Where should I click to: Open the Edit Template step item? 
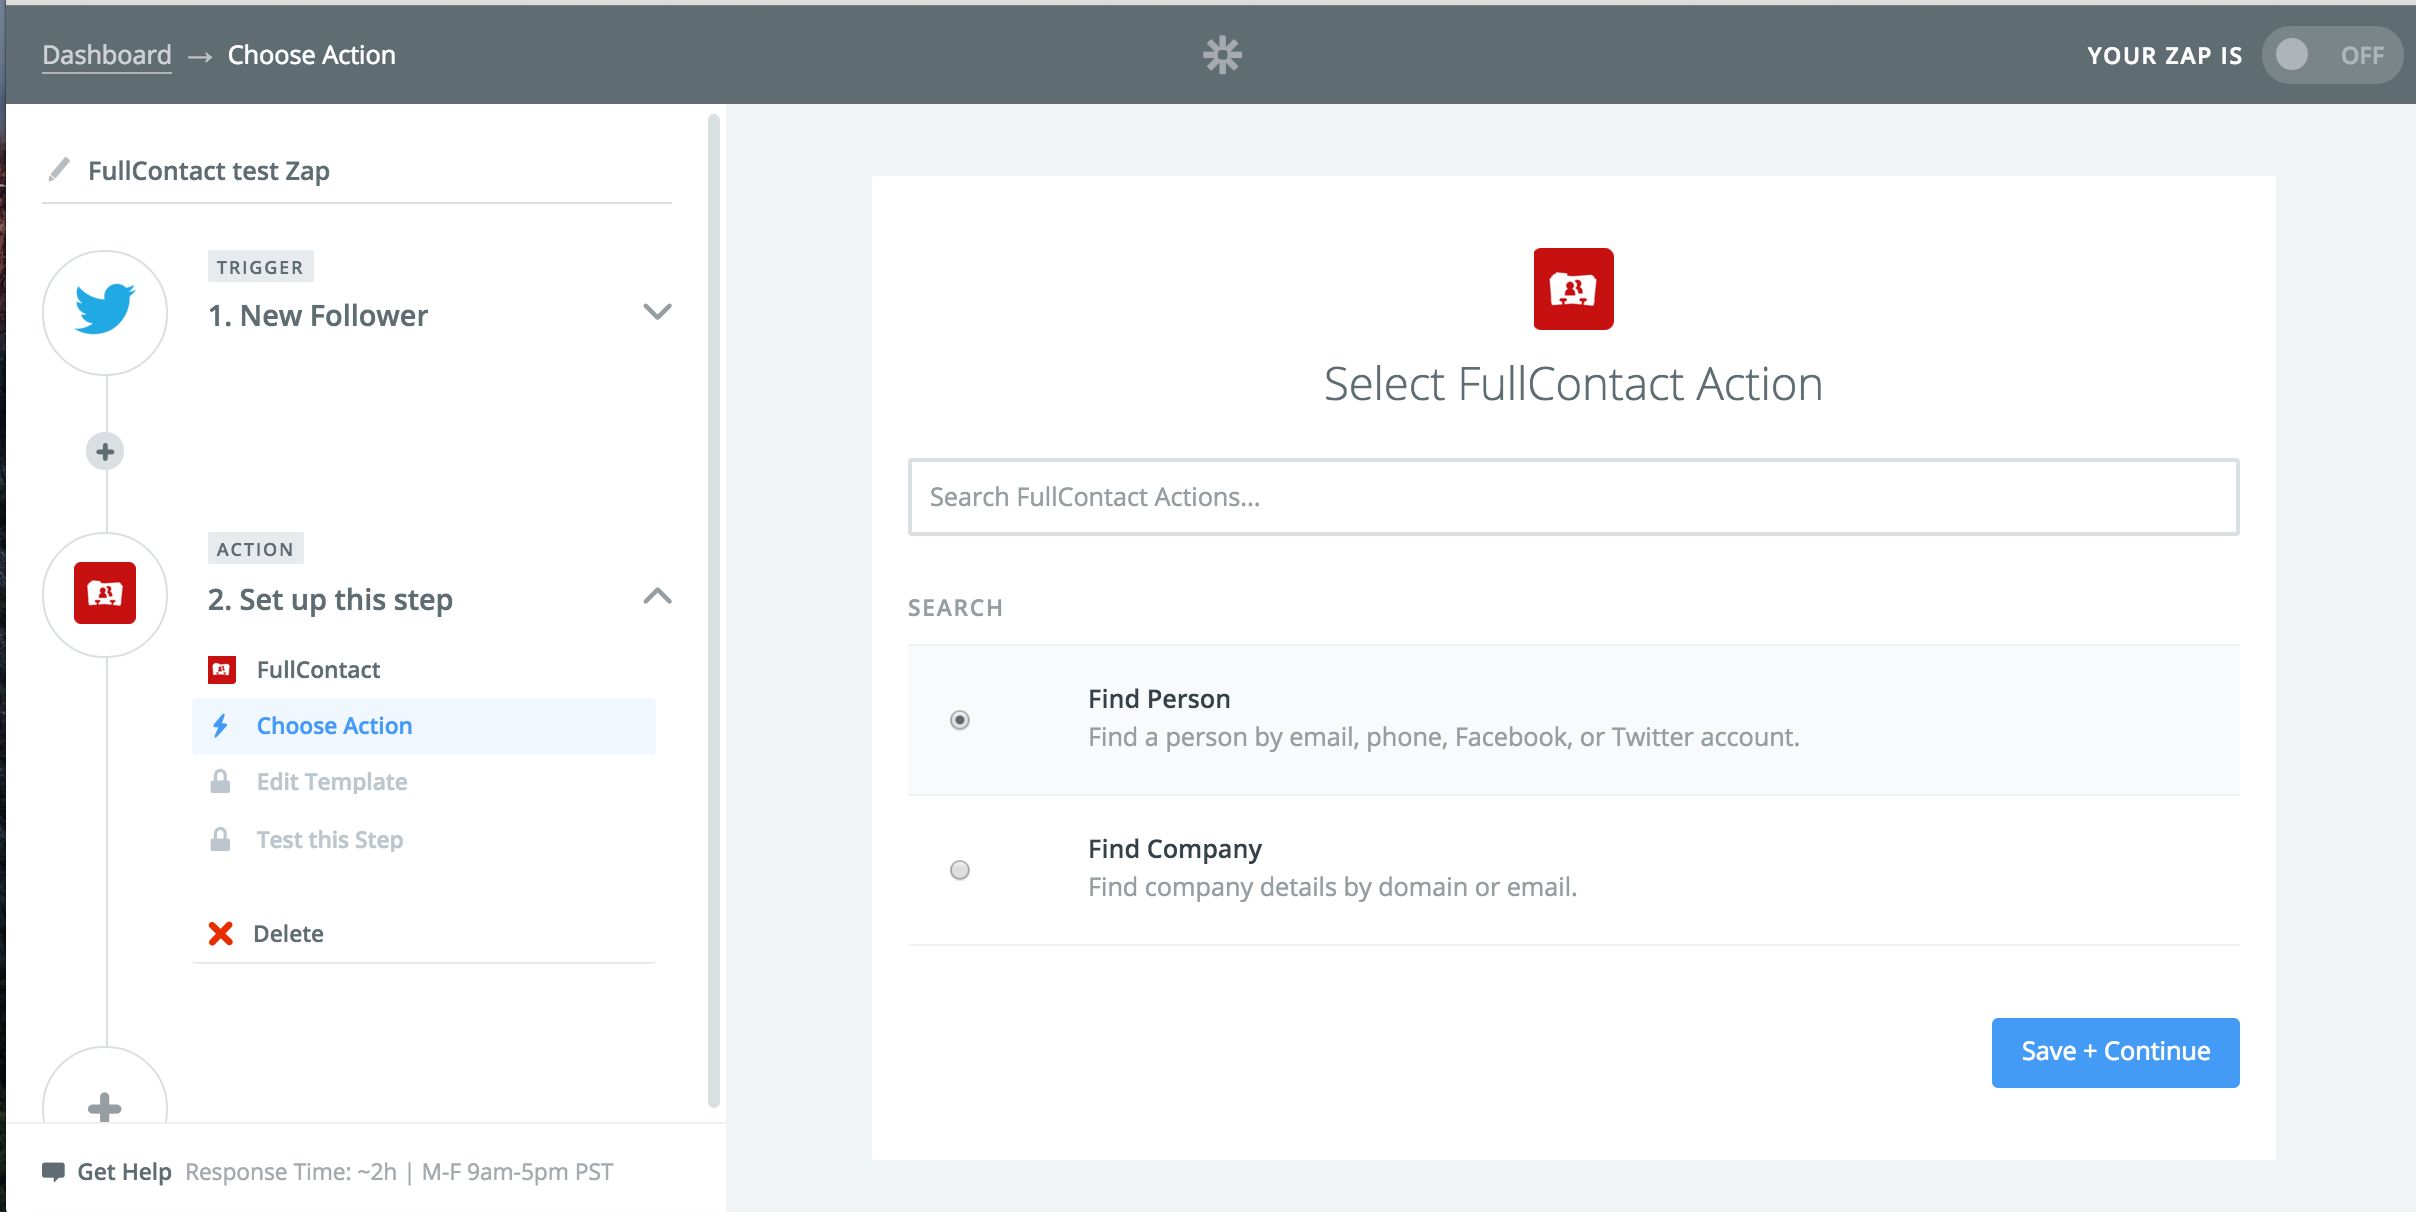pos(423,782)
